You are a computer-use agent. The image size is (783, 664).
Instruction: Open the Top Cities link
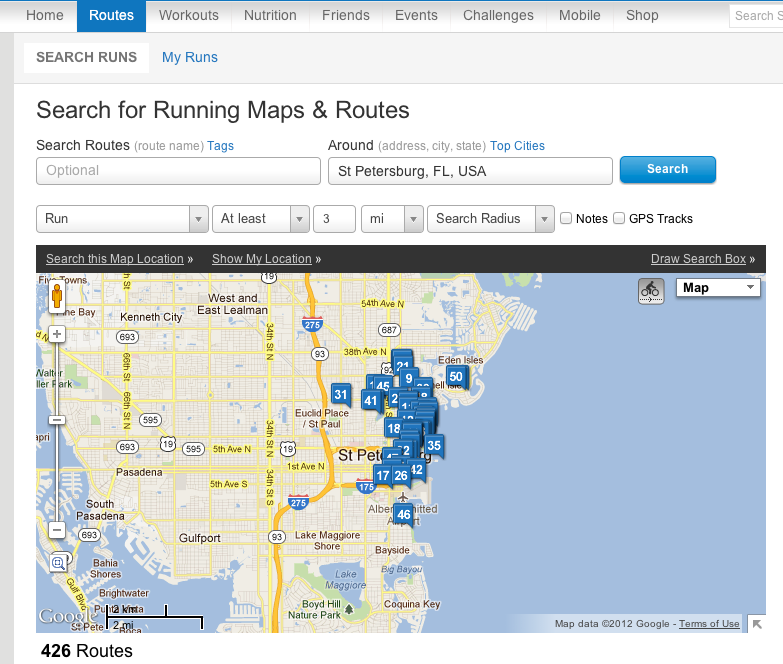click(x=517, y=146)
